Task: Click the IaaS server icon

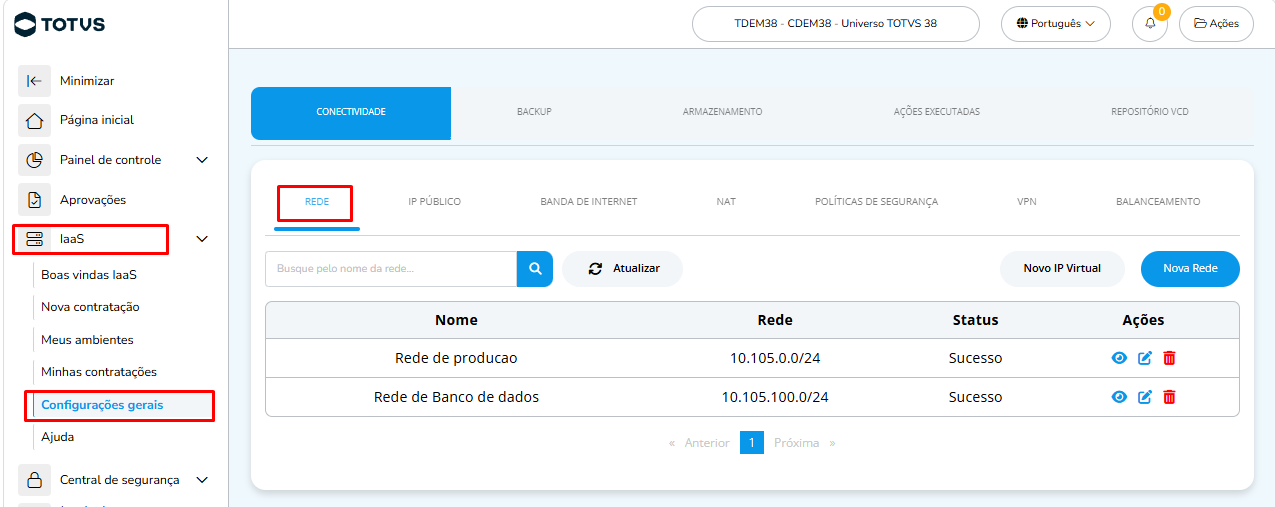Action: point(34,239)
